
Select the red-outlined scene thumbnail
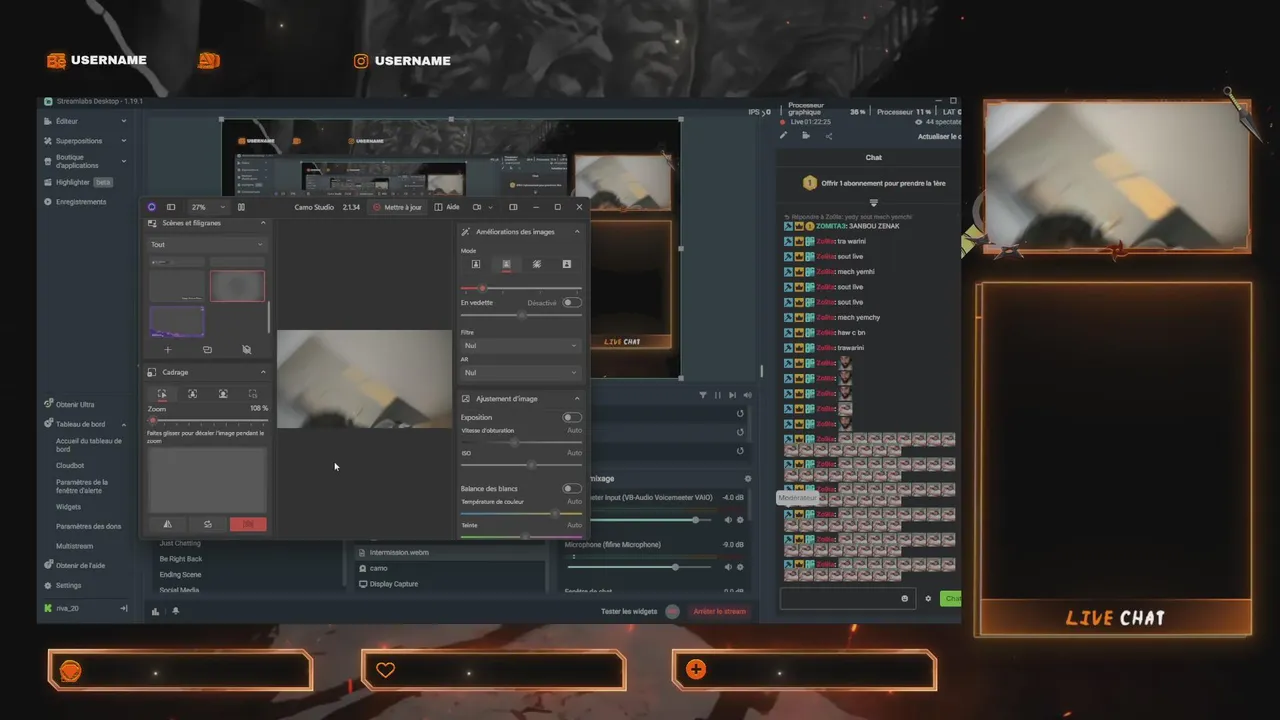pos(237,286)
